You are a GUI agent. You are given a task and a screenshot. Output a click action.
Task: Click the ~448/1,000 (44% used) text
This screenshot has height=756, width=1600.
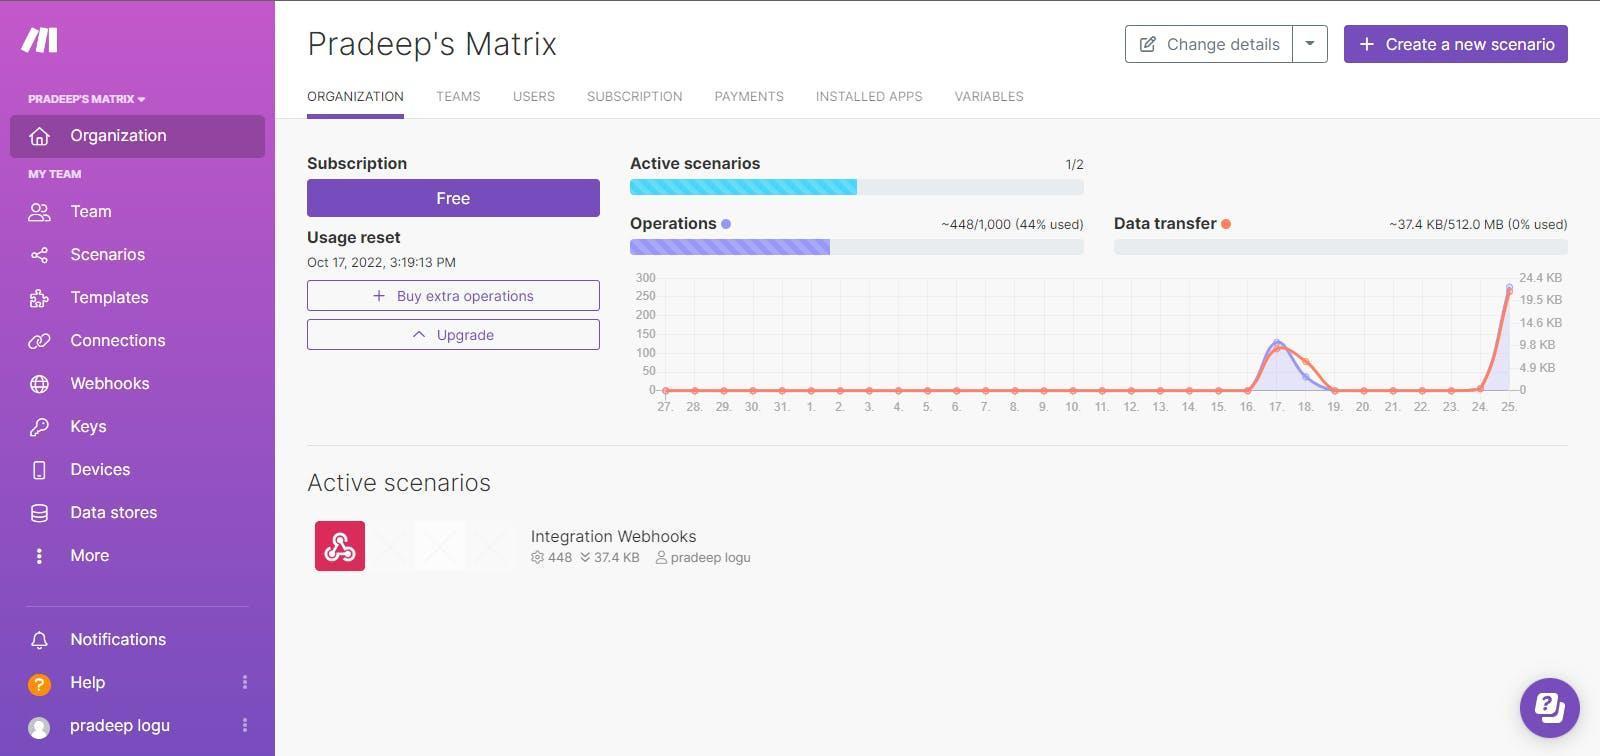[x=1012, y=225]
